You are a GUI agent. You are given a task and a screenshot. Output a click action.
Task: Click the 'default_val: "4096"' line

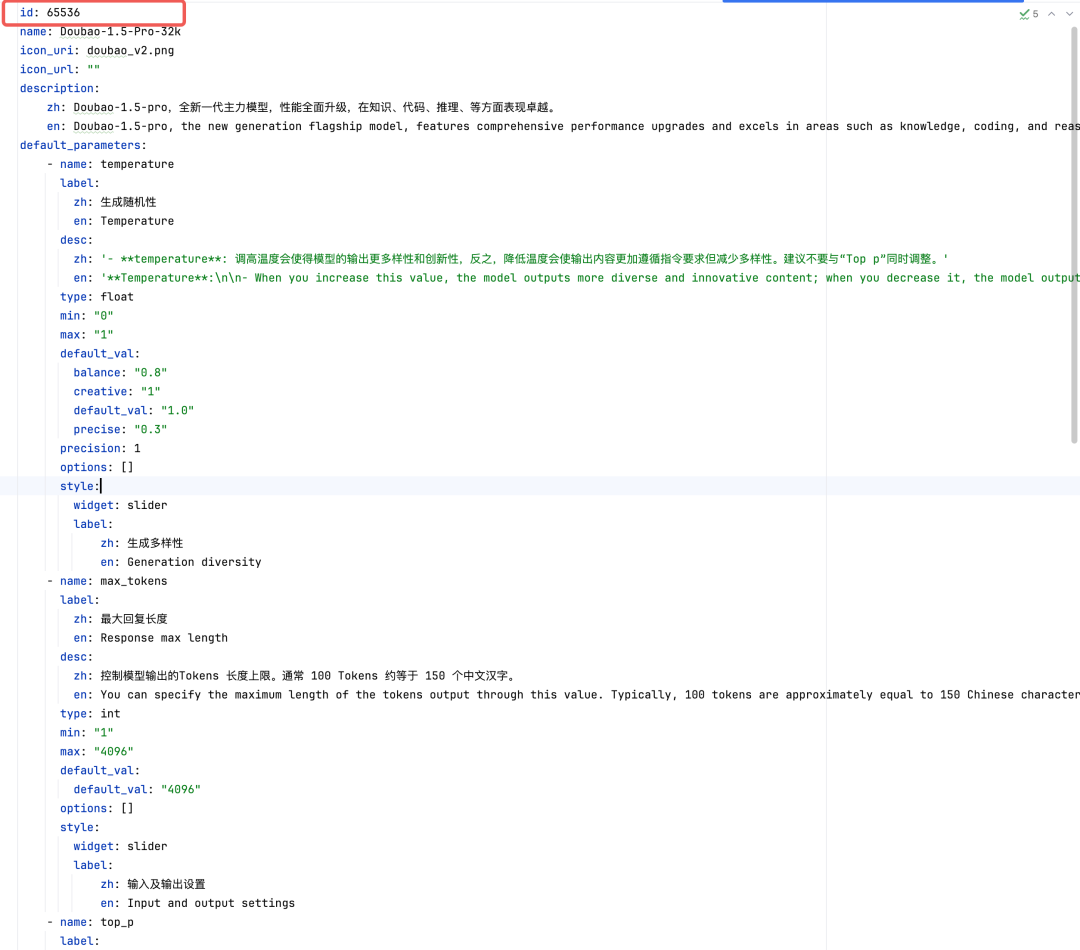(x=137, y=789)
